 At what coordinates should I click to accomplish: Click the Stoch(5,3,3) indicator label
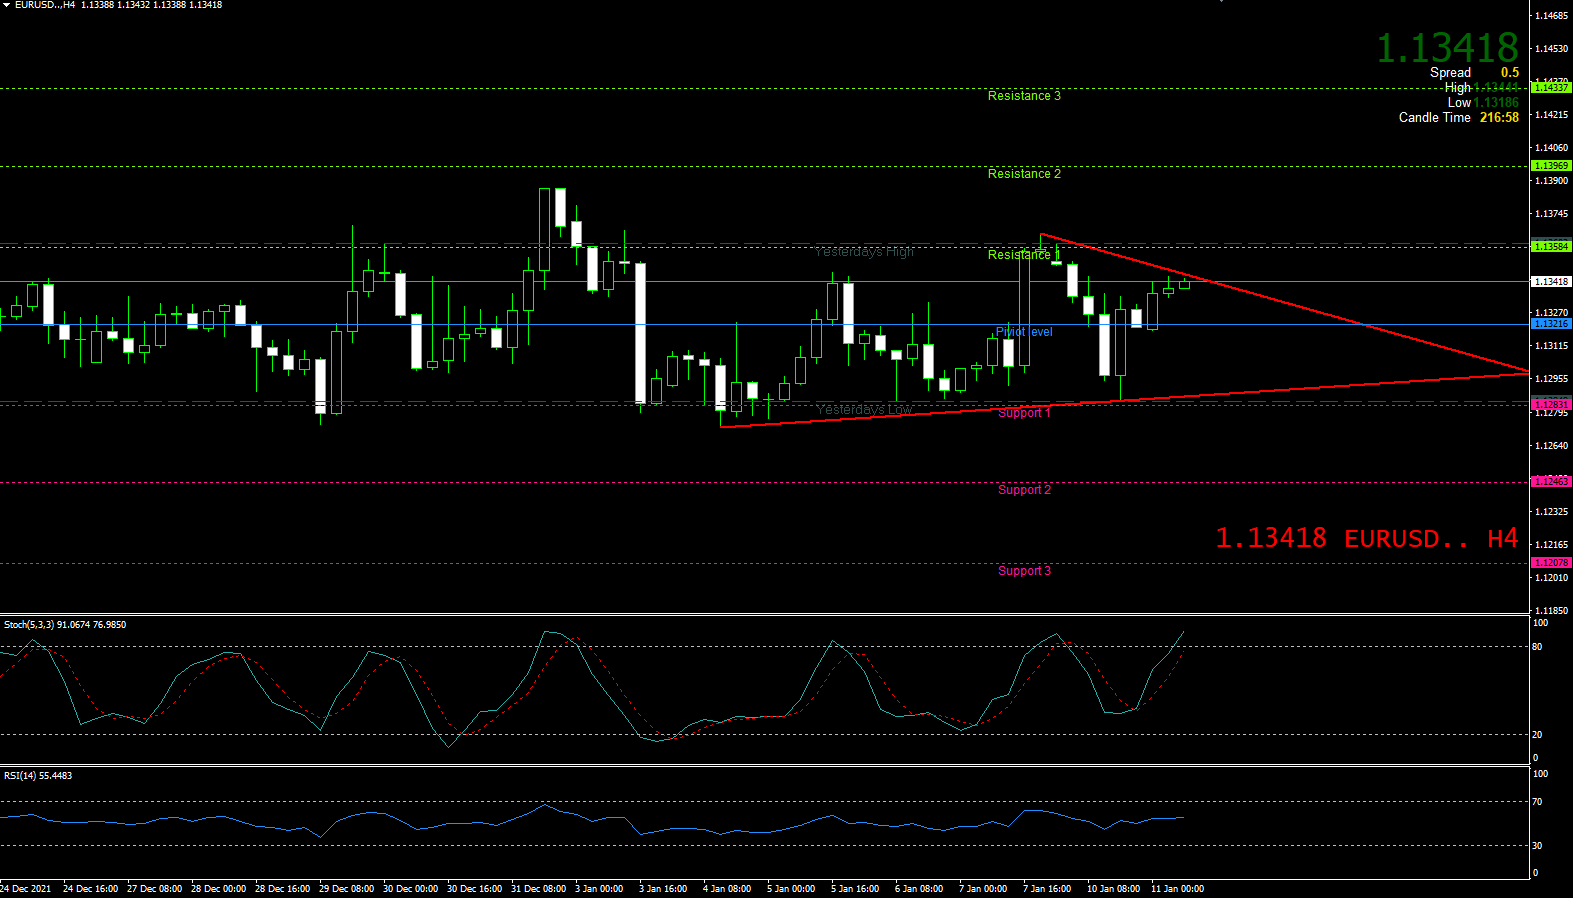64,625
